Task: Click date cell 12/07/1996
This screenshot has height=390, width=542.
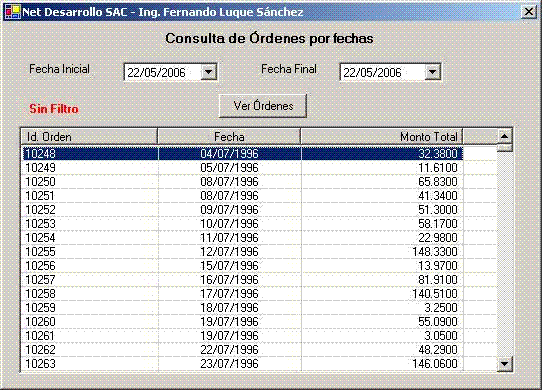Action: pyautogui.click(x=230, y=252)
